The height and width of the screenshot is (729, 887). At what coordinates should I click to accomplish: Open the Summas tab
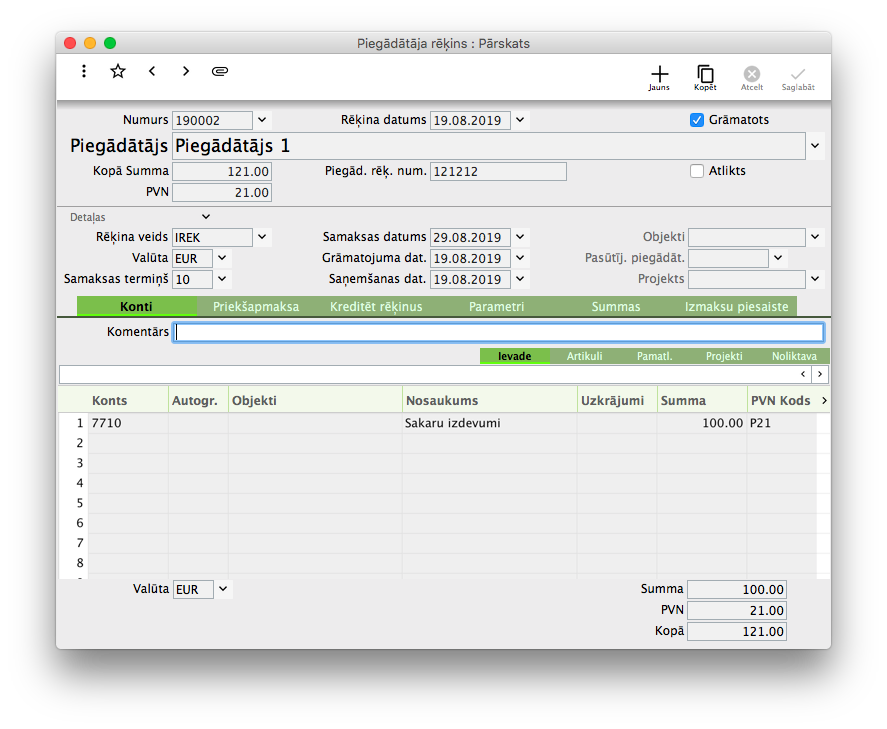coord(615,307)
